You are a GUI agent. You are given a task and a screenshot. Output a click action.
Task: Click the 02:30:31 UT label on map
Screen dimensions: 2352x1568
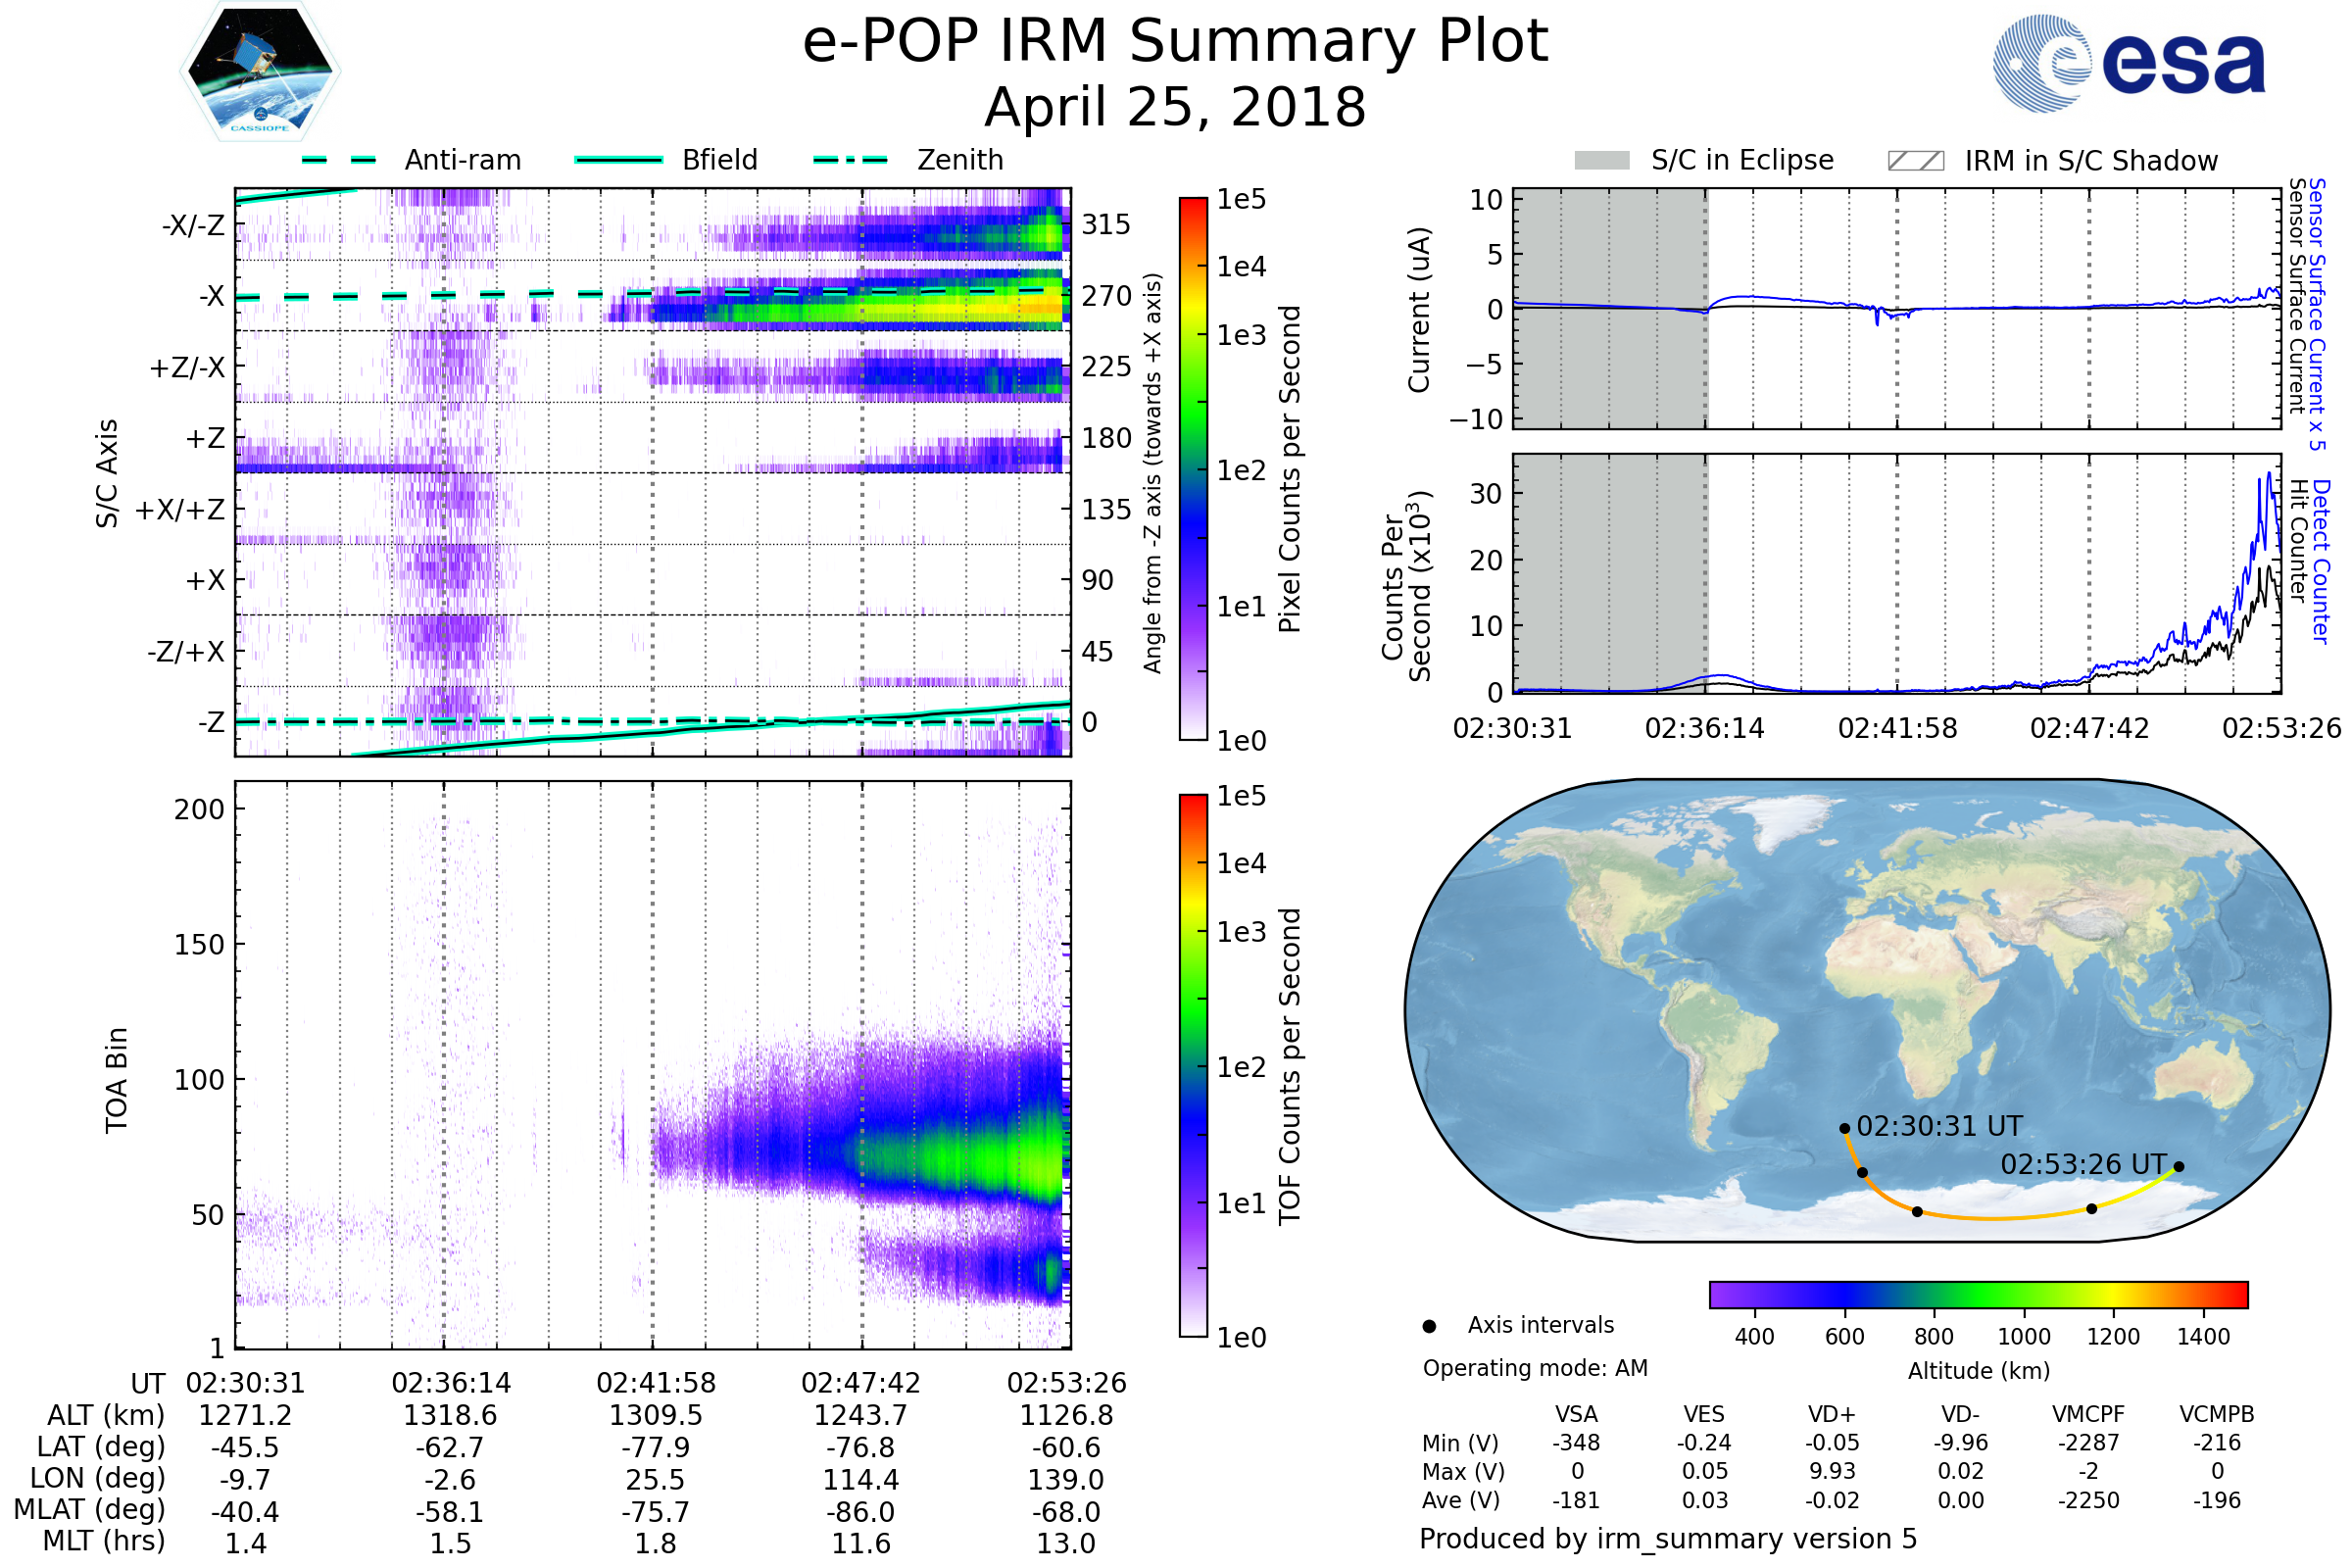click(x=1939, y=1127)
